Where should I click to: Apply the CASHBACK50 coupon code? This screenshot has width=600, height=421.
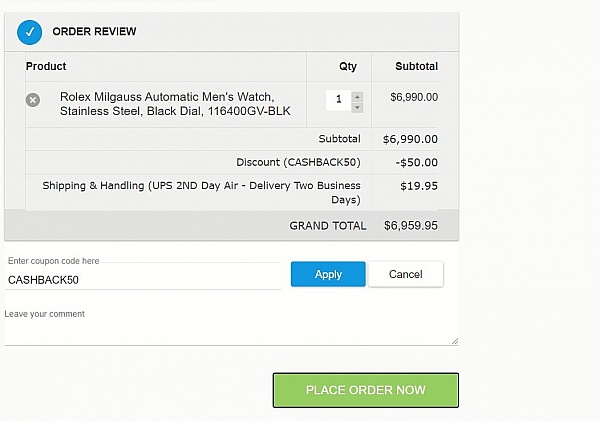point(328,274)
